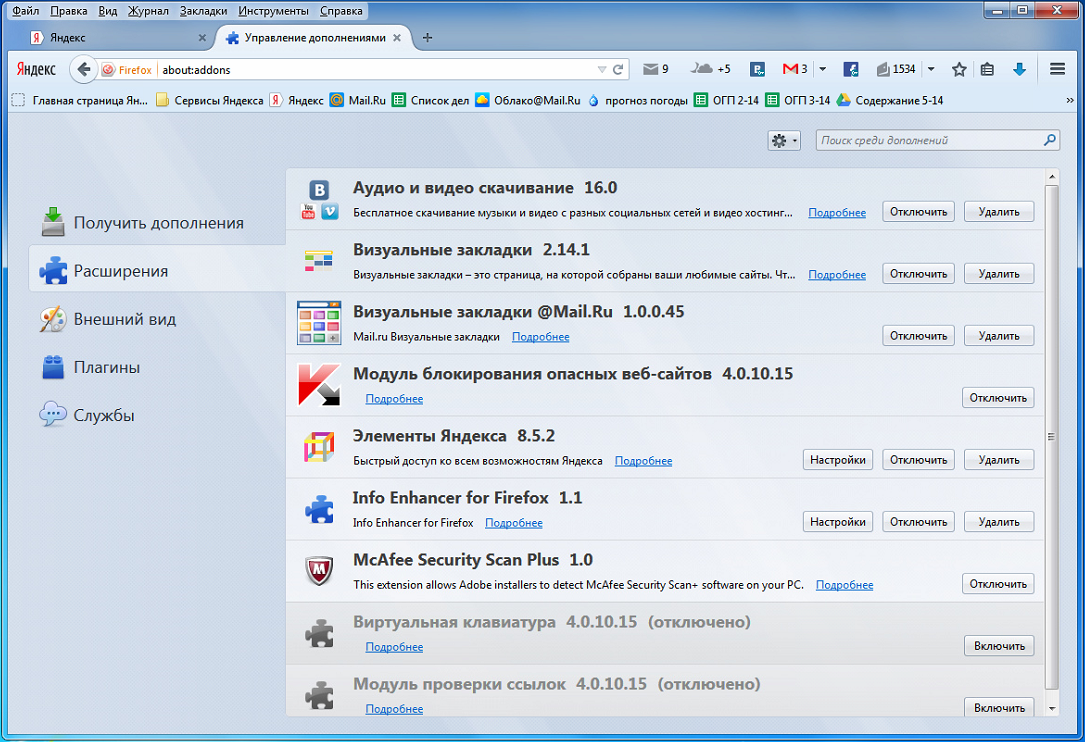Image resolution: width=1085 pixels, height=742 pixels.
Task: Click the McAfee shield icon
Action: 319,571
